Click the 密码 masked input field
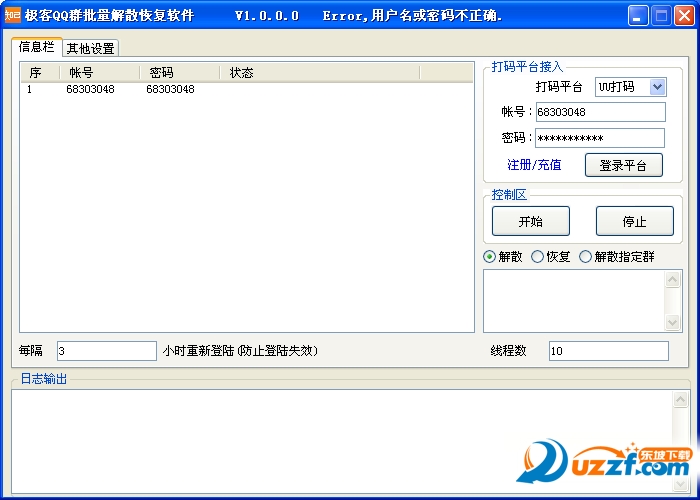 [x=600, y=138]
